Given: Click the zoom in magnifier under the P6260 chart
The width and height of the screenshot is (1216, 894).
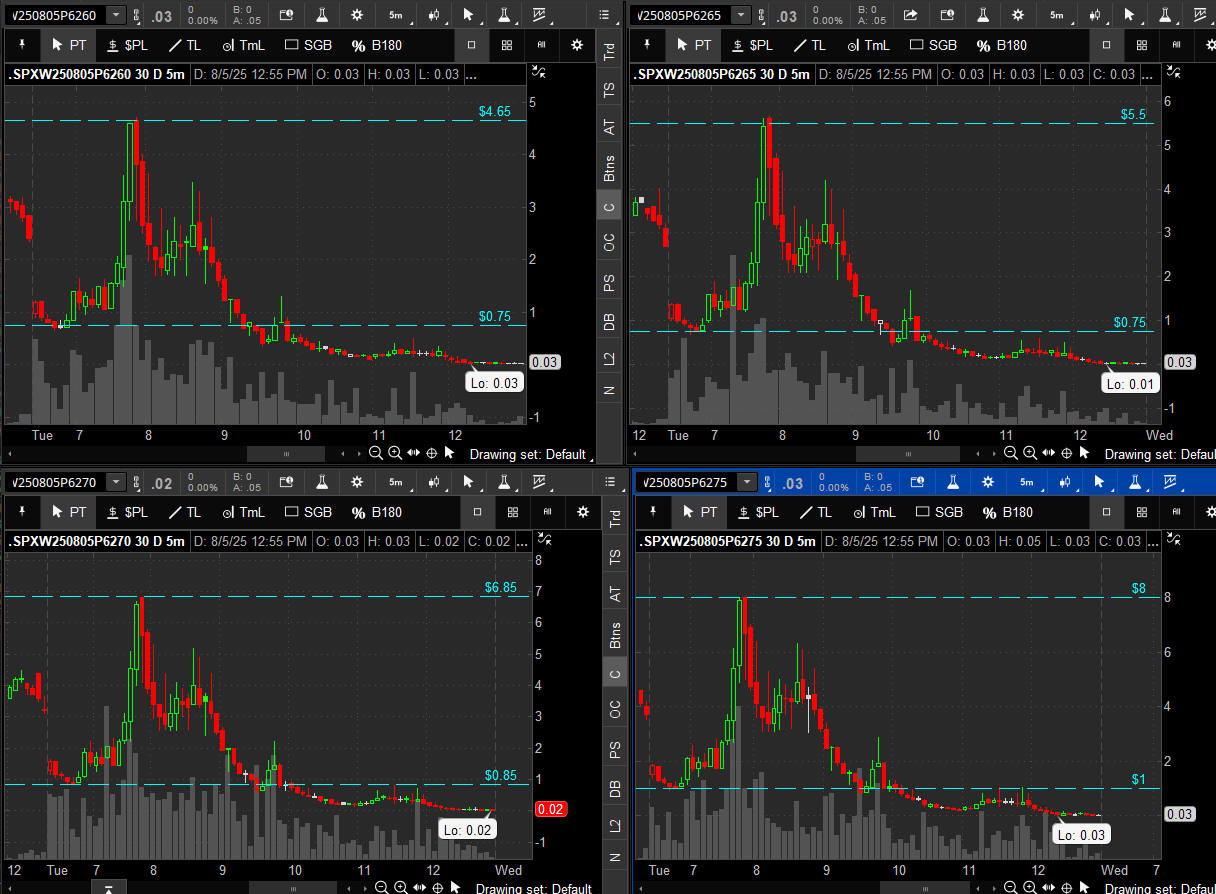Looking at the screenshot, I should [395, 453].
